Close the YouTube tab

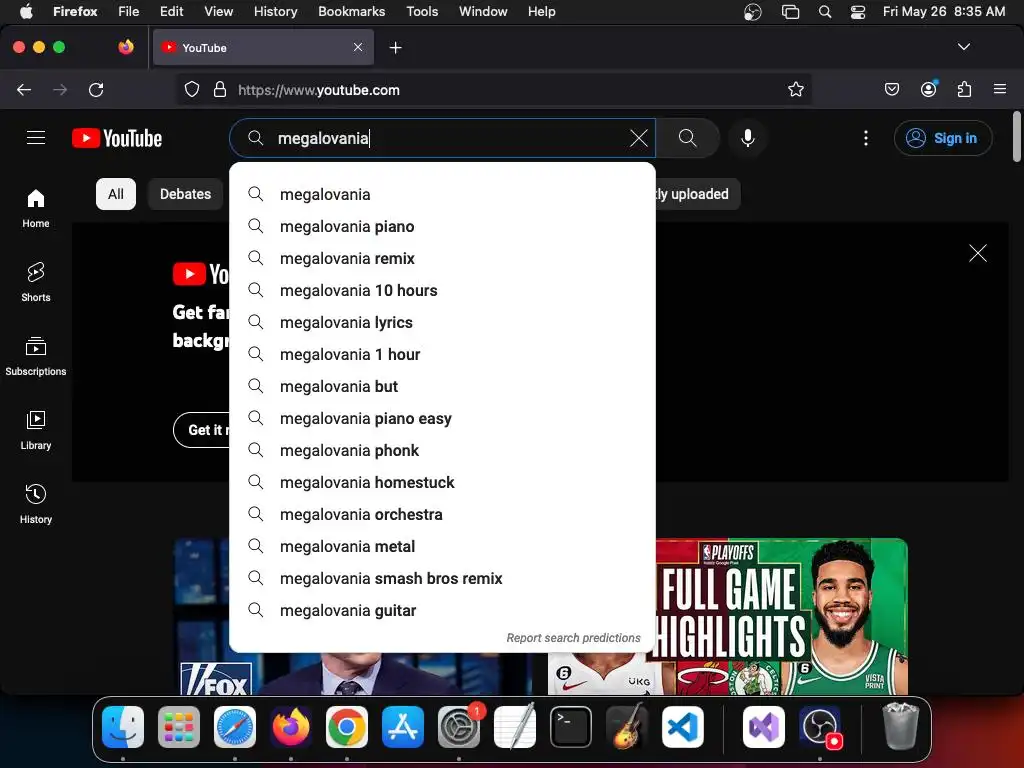(358, 48)
